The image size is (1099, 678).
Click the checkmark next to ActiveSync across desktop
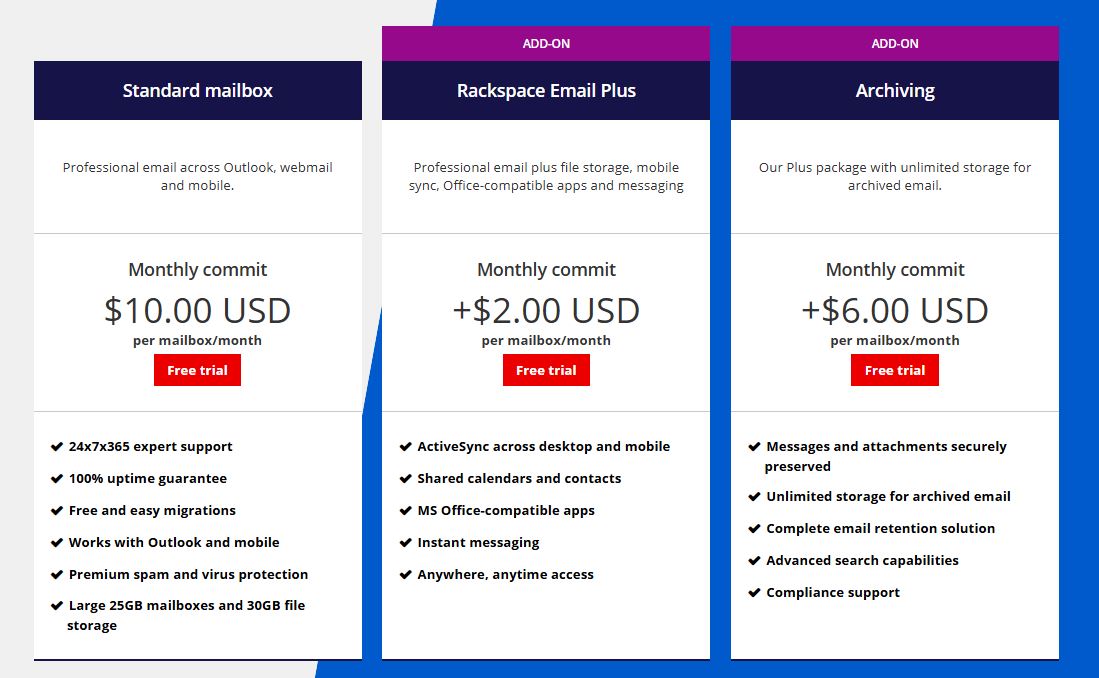(x=406, y=446)
